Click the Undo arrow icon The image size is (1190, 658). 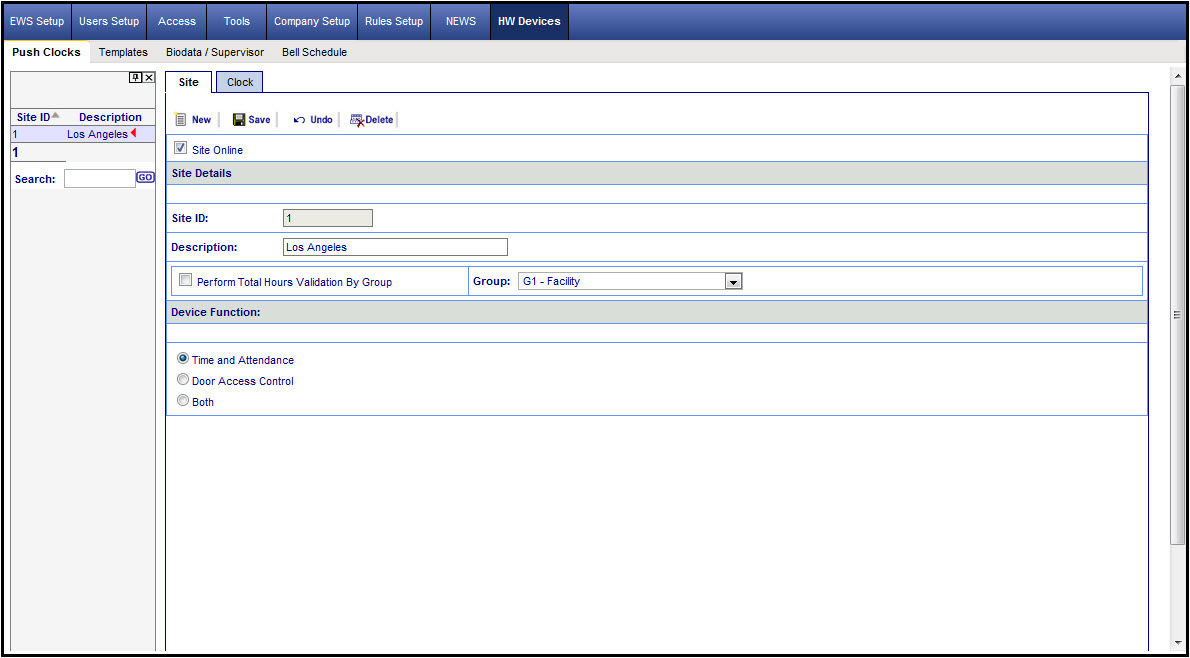300,120
